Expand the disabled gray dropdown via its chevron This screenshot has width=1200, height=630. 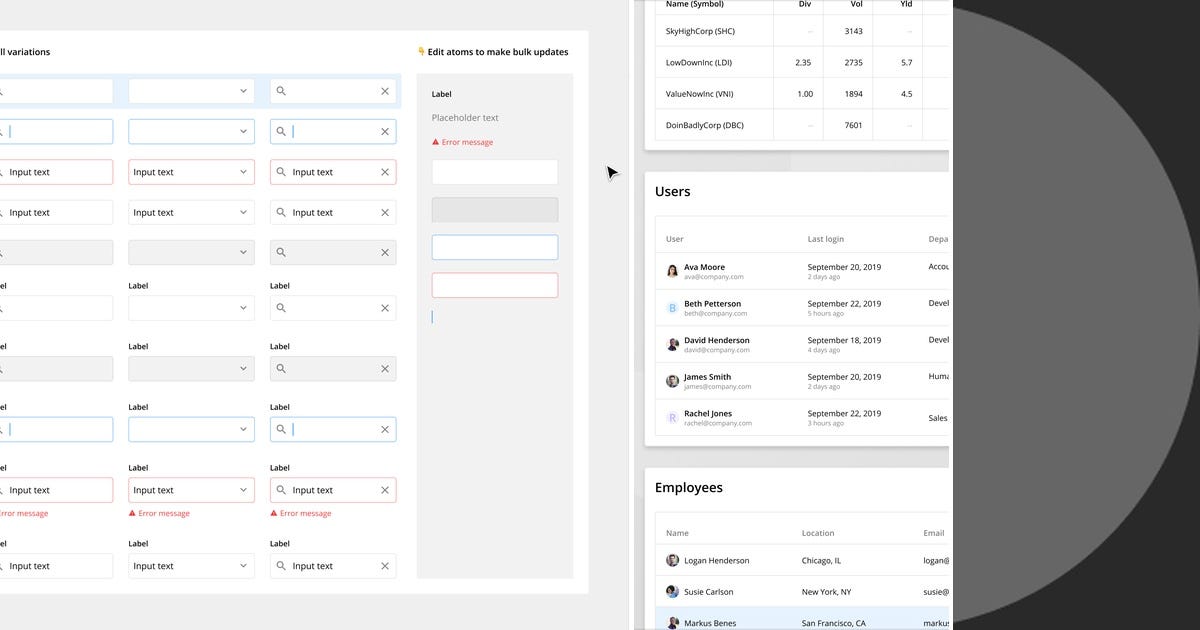(243, 252)
